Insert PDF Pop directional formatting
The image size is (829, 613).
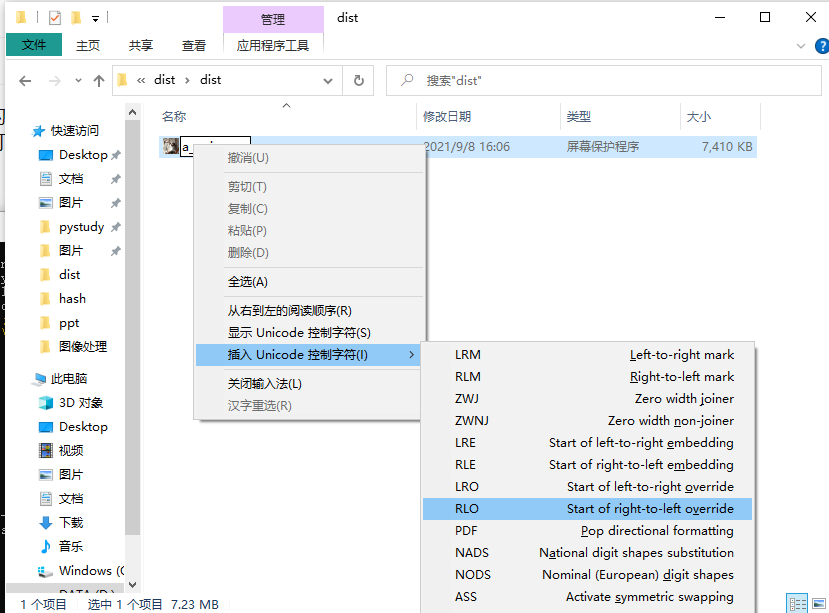[x=587, y=530]
